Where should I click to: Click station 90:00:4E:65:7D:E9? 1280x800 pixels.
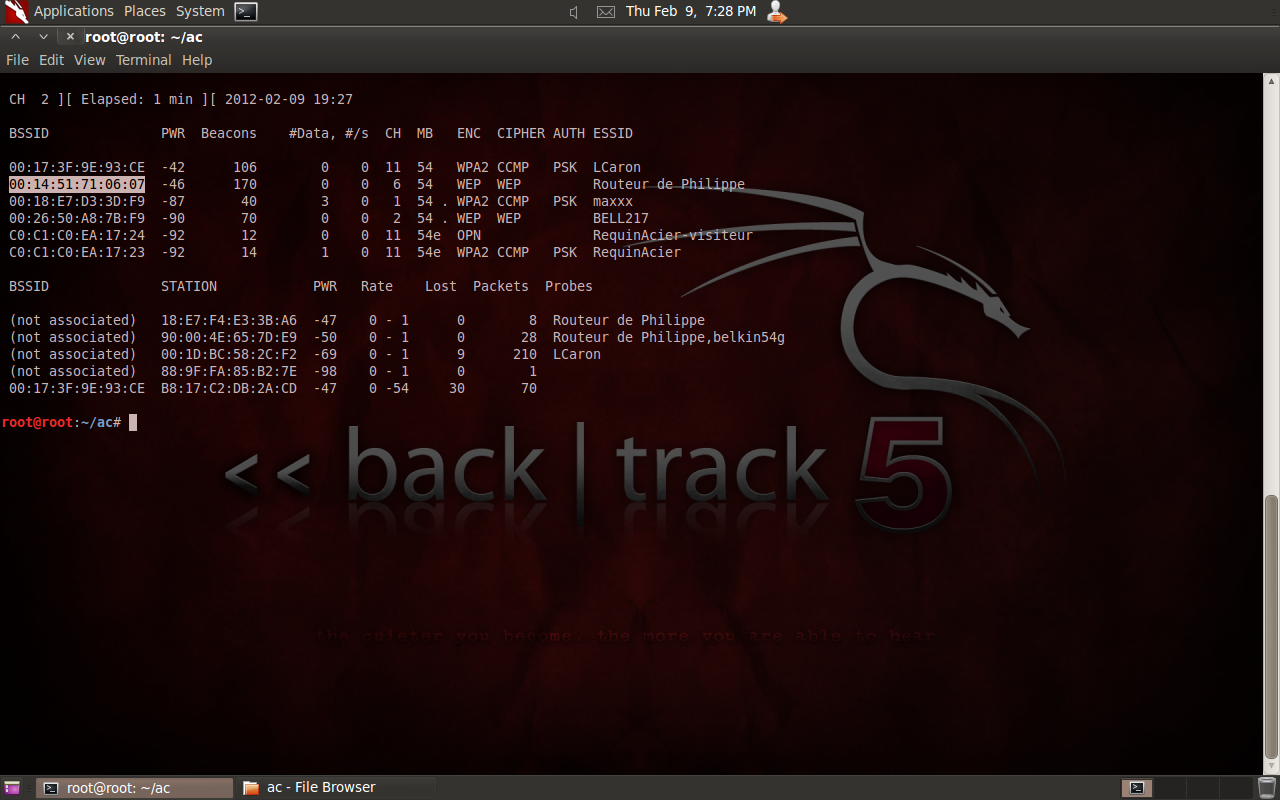pos(229,337)
